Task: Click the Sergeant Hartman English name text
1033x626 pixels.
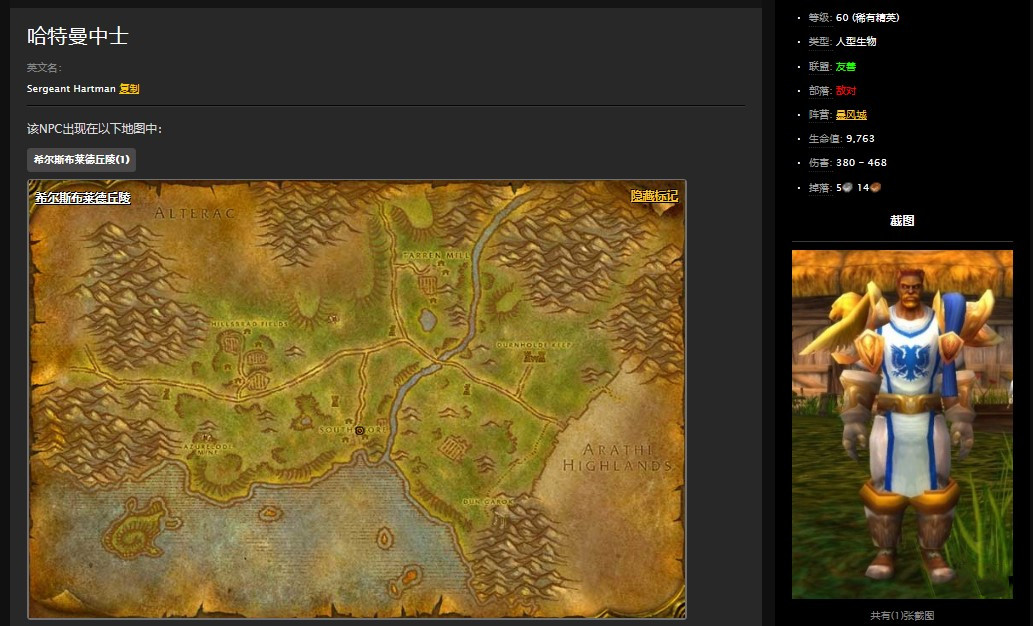Action: [71, 89]
